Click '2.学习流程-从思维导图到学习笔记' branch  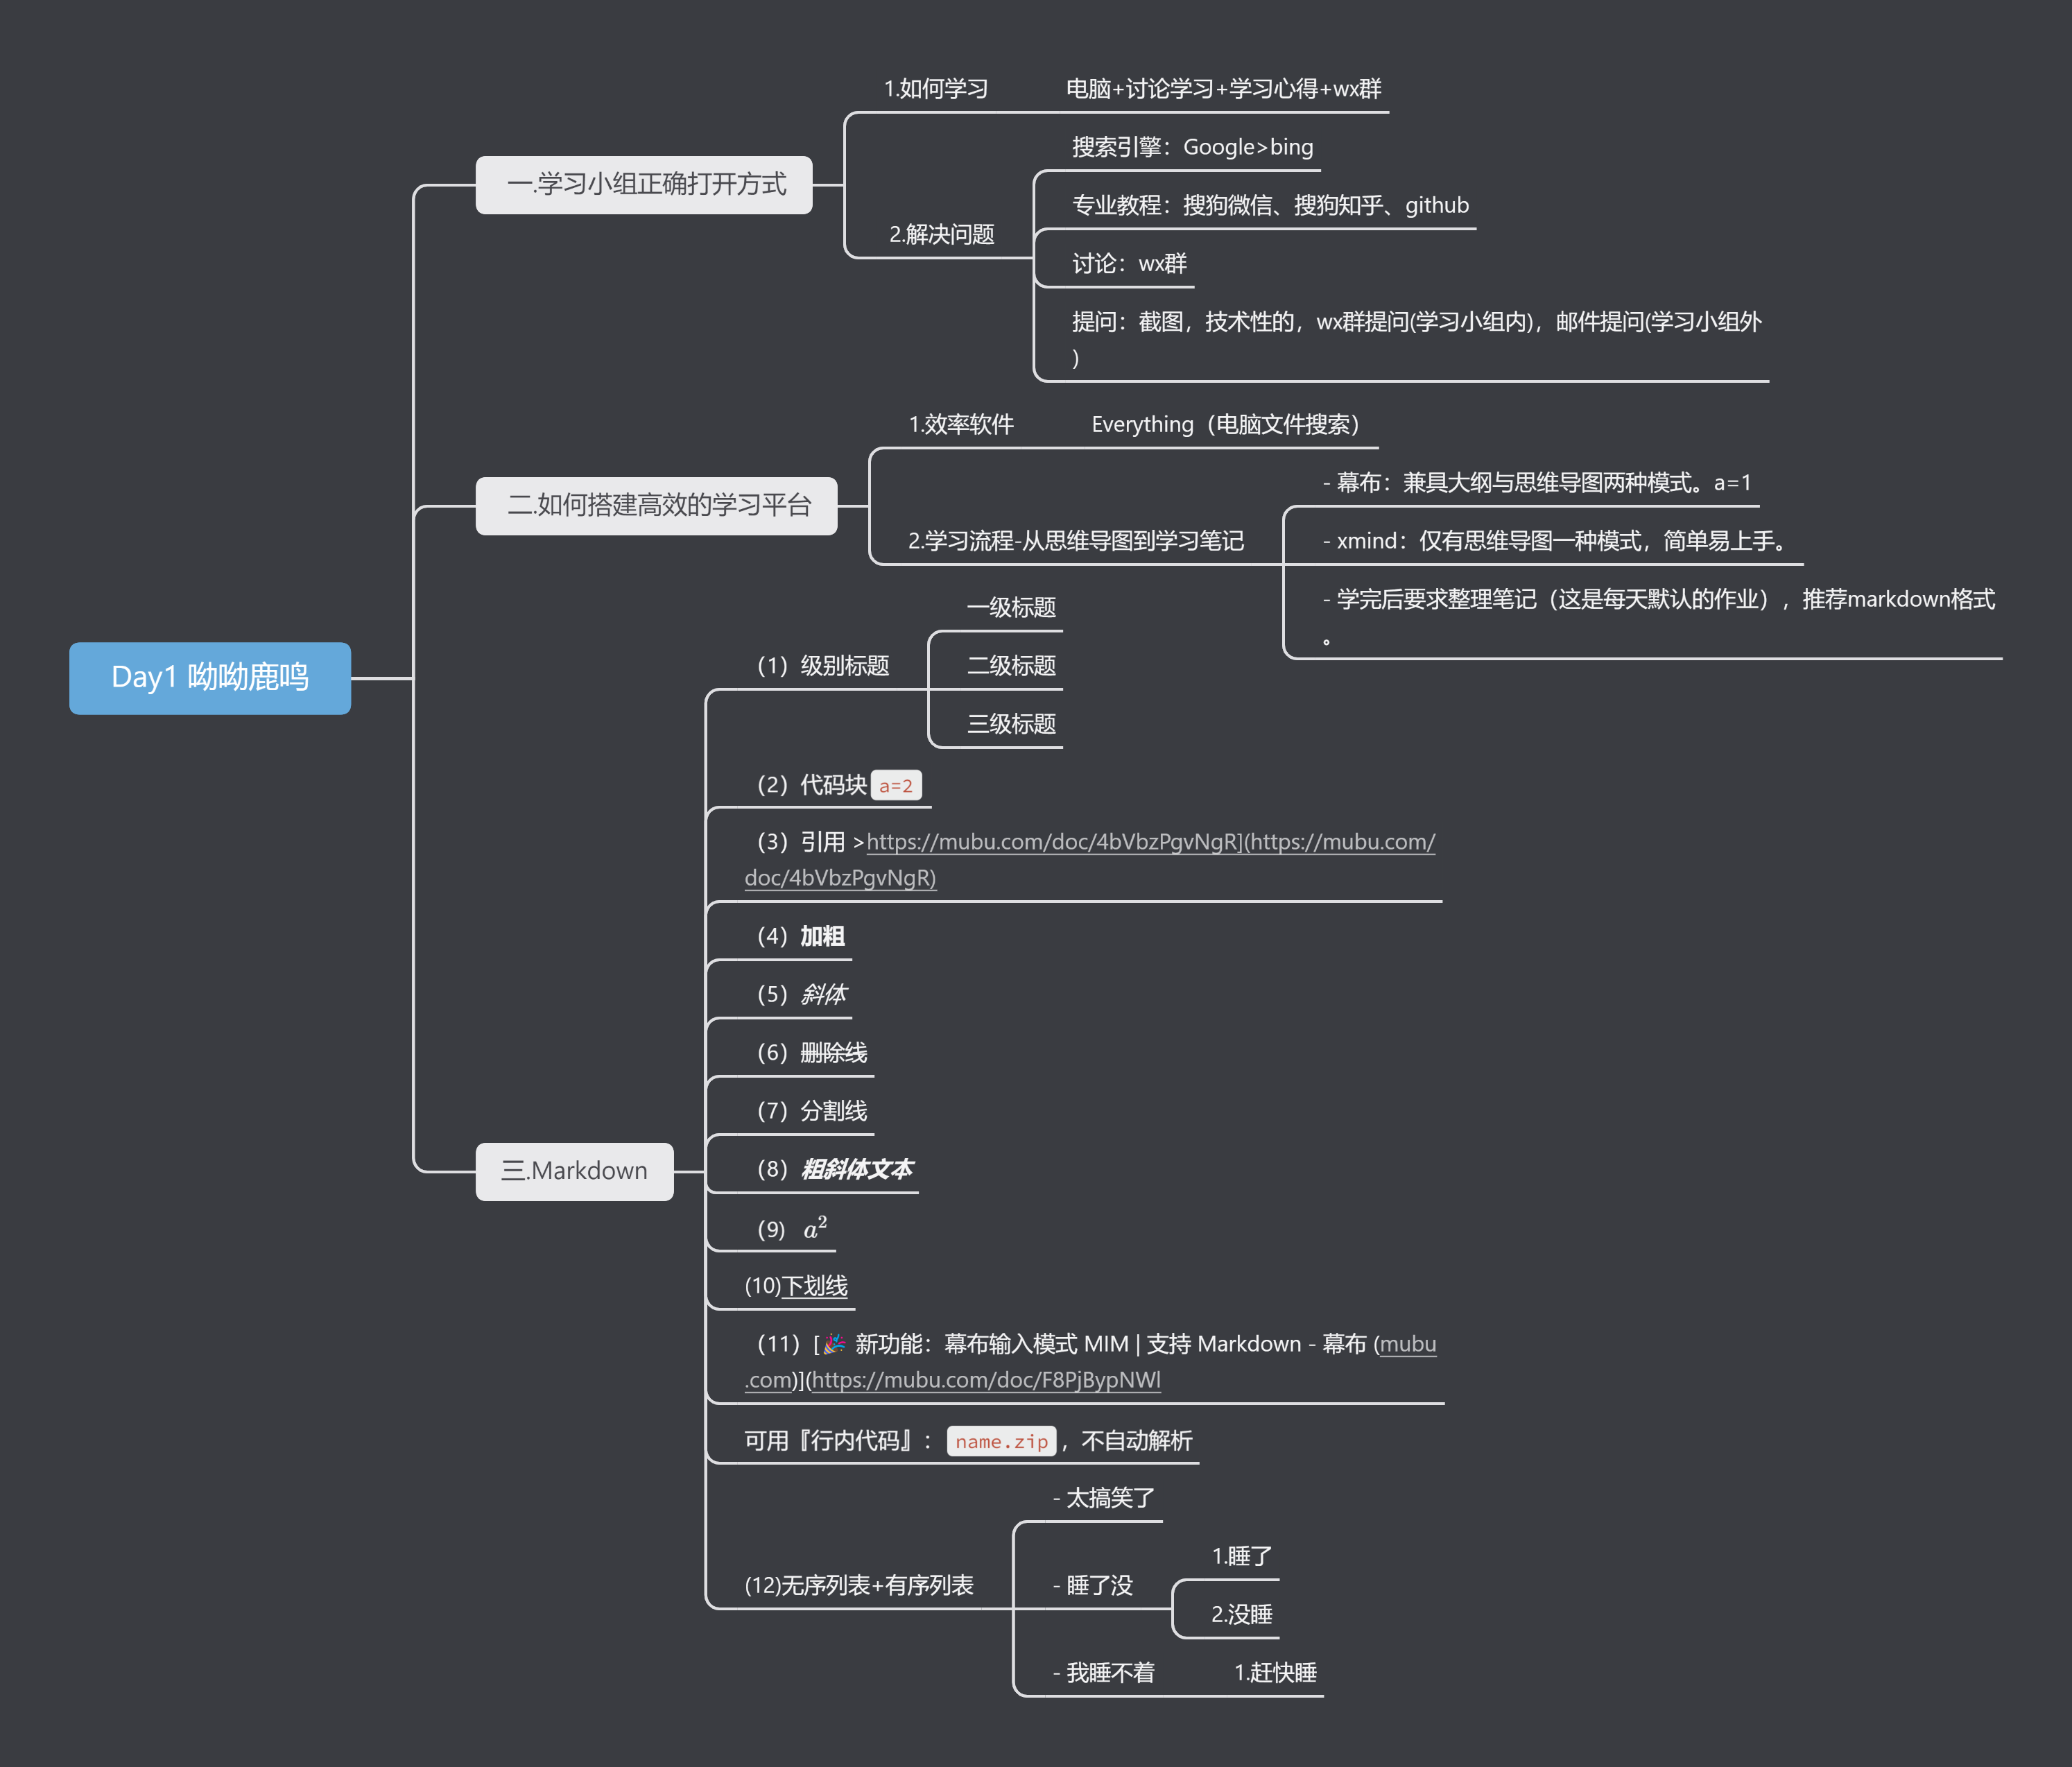[x=1075, y=541]
